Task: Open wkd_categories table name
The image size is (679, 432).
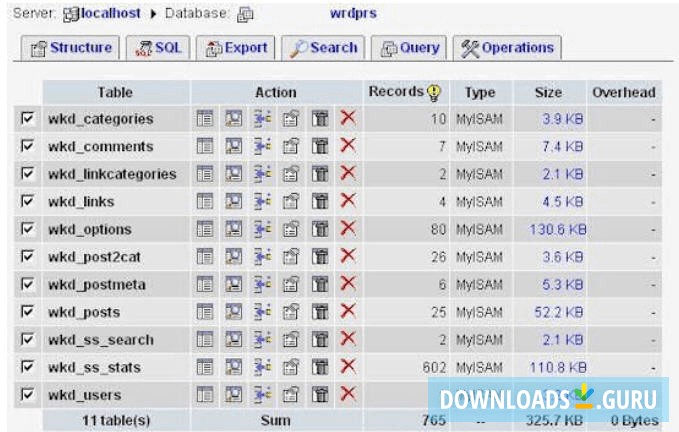Action: pyautogui.click(x=101, y=119)
